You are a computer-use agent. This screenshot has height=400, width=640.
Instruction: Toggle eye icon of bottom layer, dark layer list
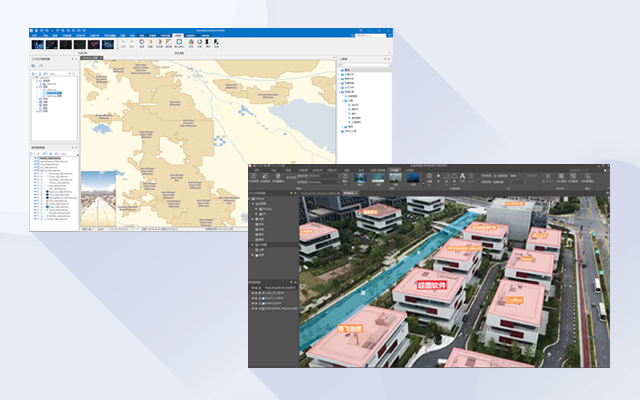pyautogui.click(x=253, y=309)
